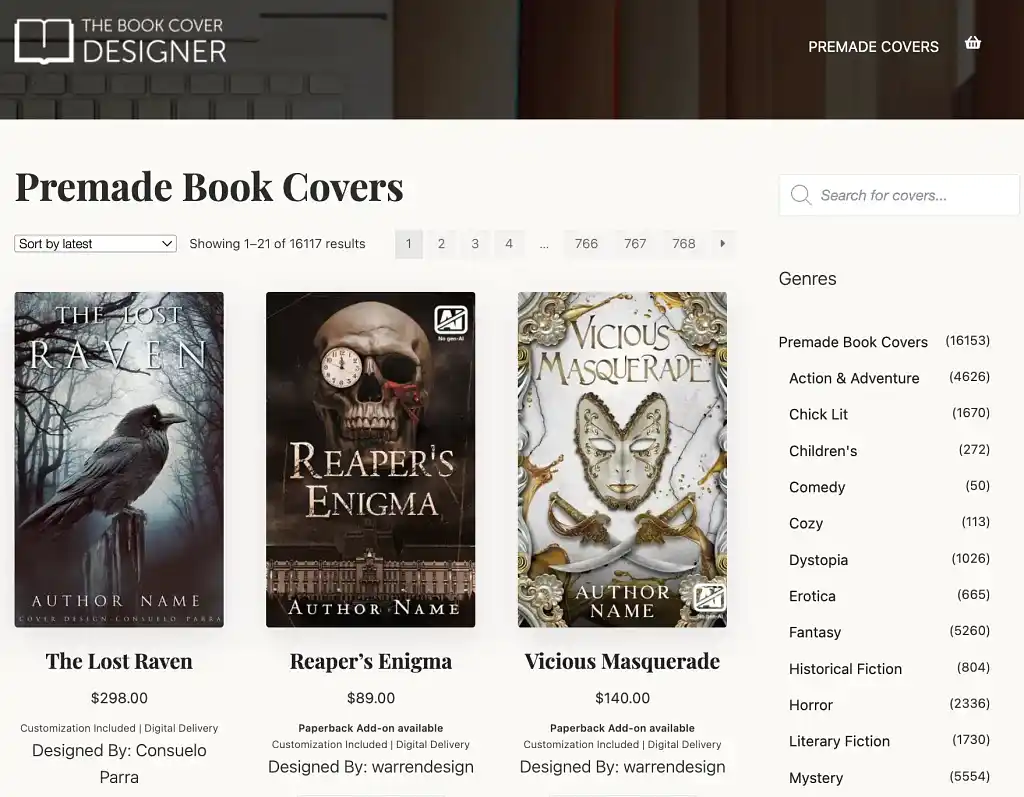Open Vicious Masquerade cover thumbnail
This screenshot has width=1024, height=797.
point(622,459)
